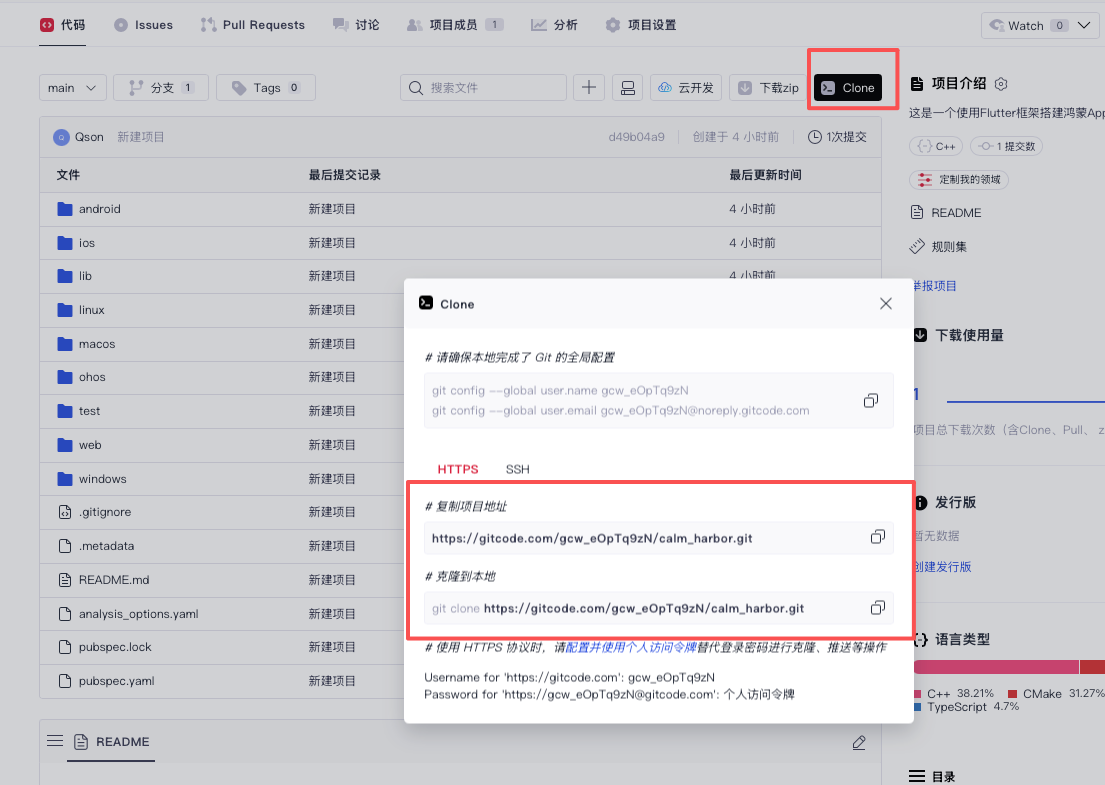Image resolution: width=1105 pixels, height=785 pixels.
Task: Select the HTTPS tab
Action: pyautogui.click(x=457, y=469)
